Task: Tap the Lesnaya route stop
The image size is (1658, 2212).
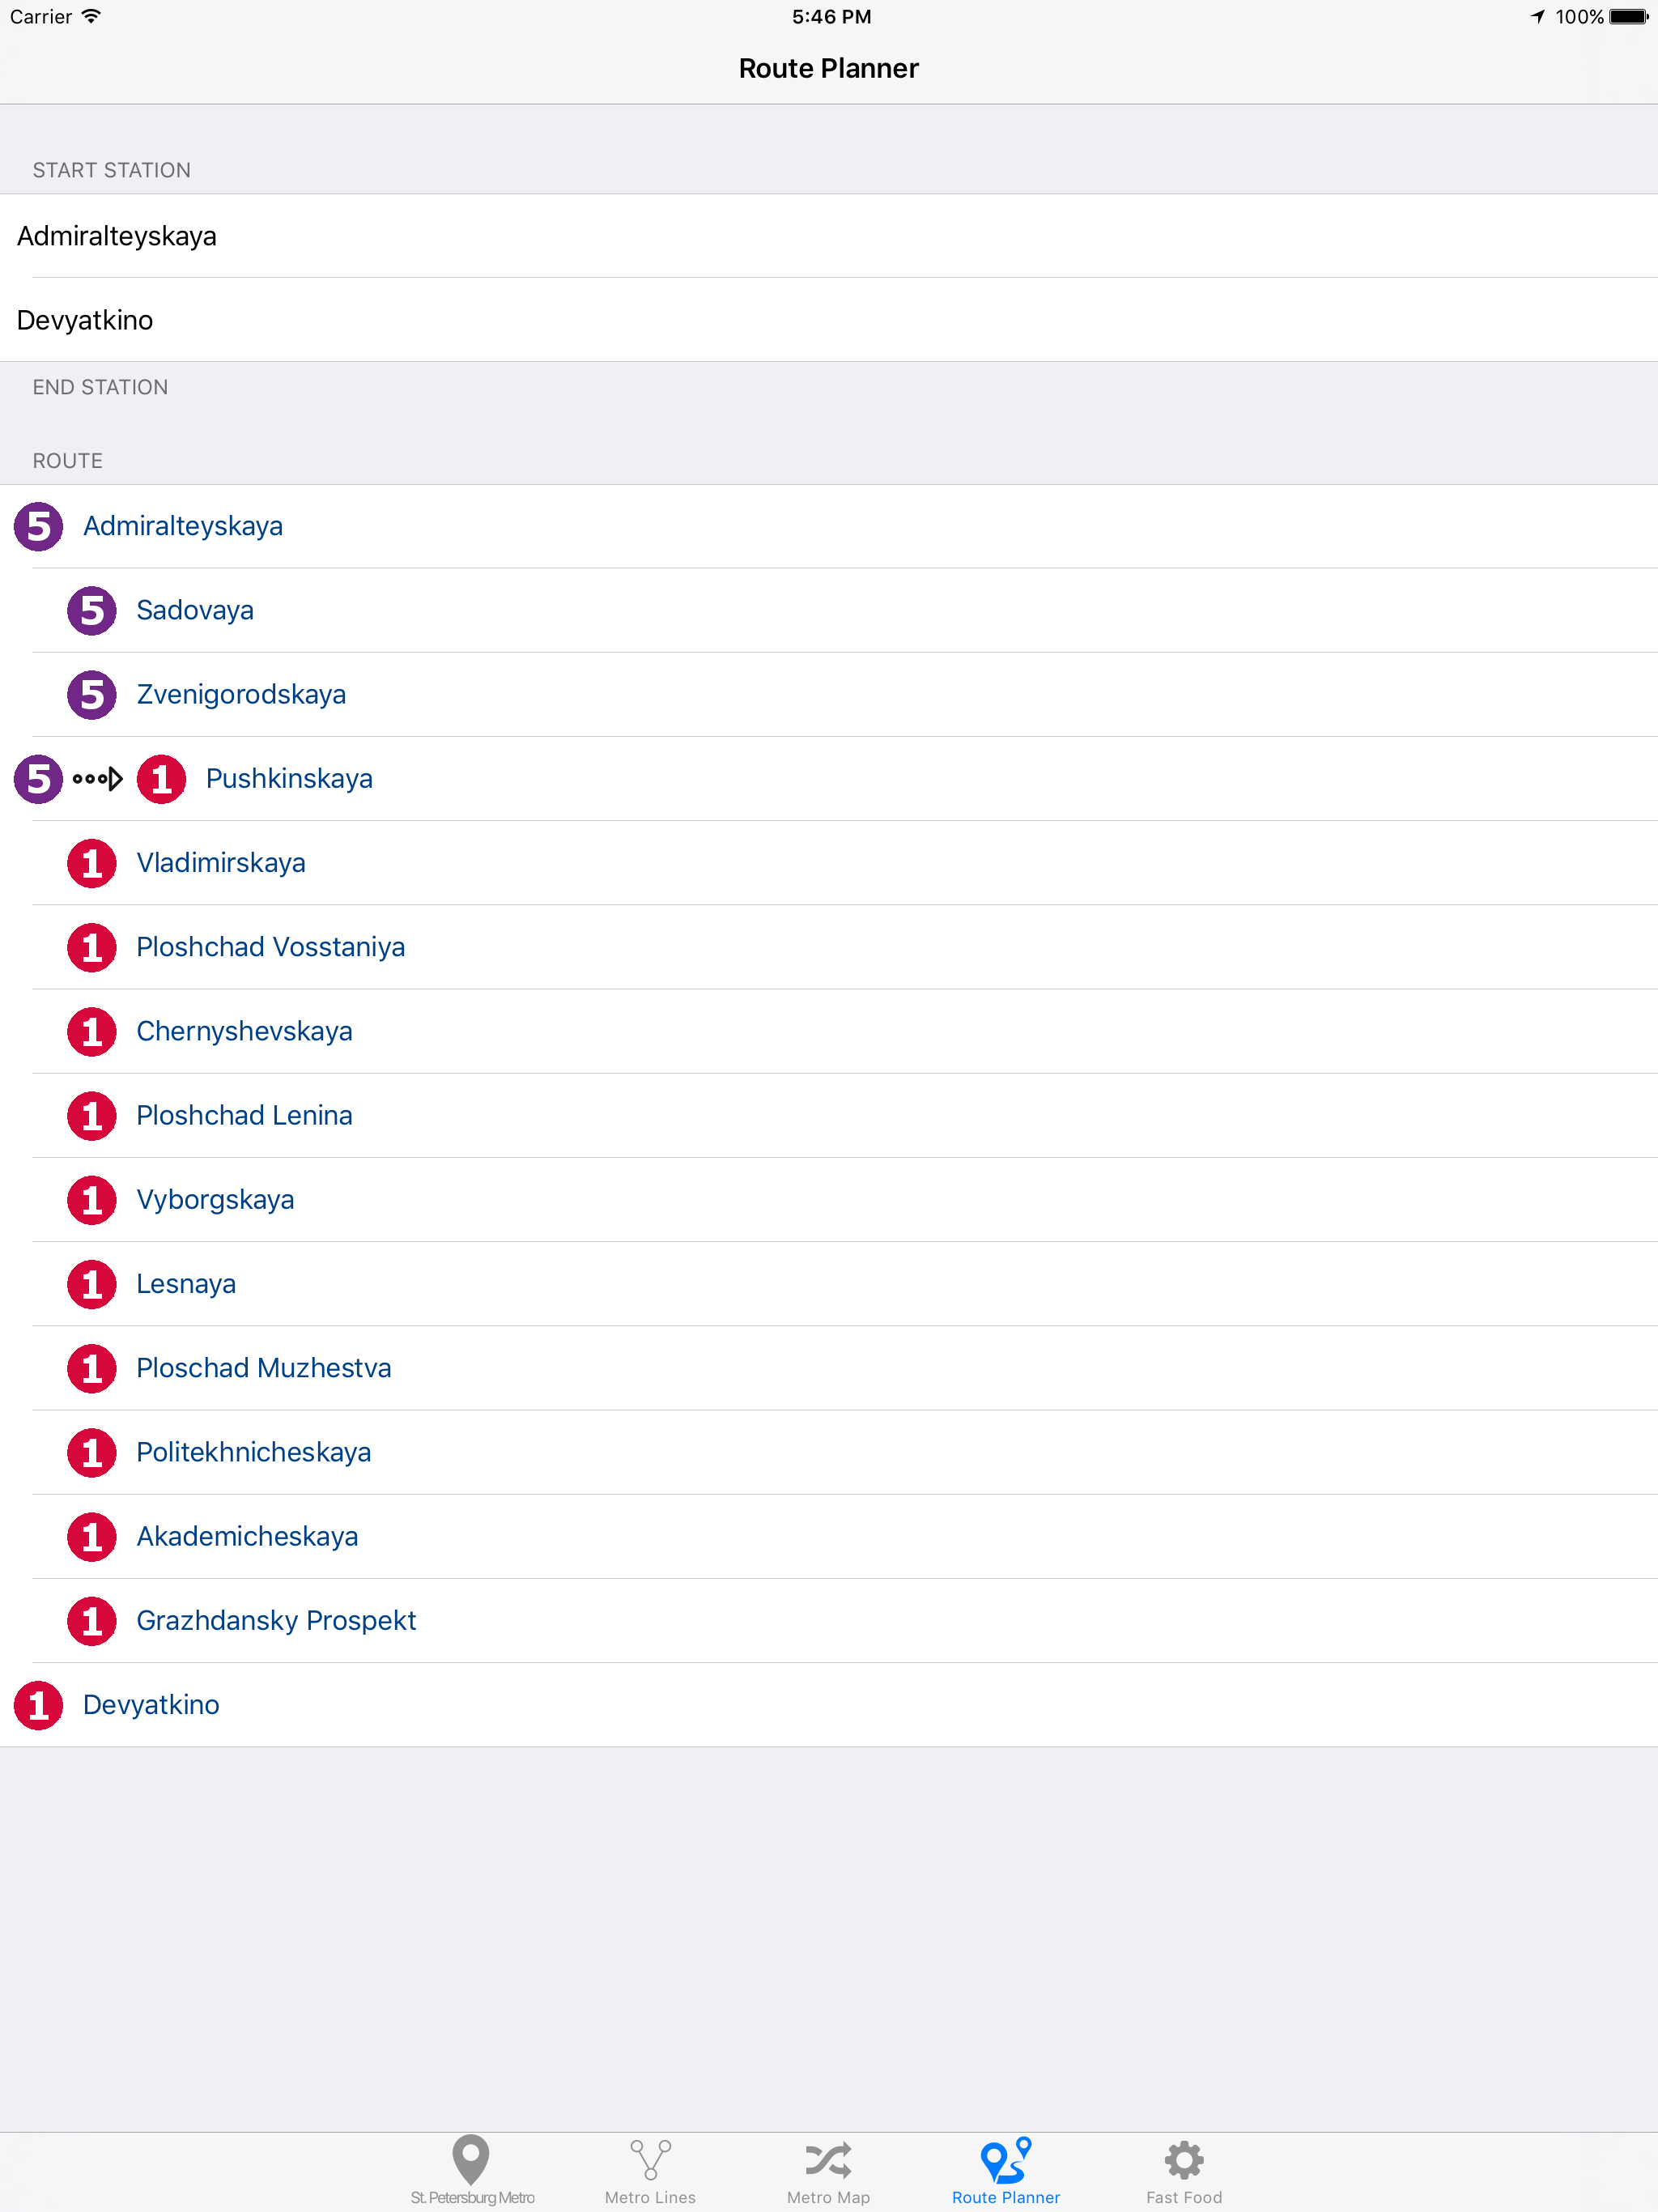Action: [829, 1284]
